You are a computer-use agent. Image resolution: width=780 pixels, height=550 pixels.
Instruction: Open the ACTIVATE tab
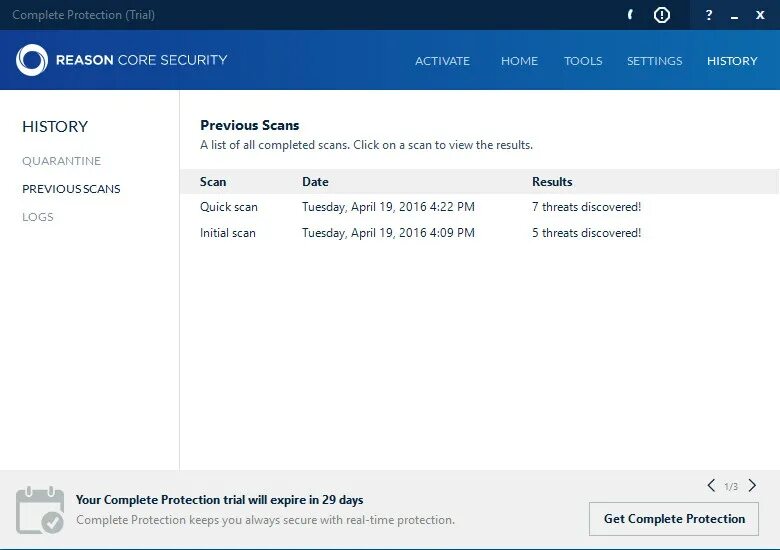coord(442,61)
